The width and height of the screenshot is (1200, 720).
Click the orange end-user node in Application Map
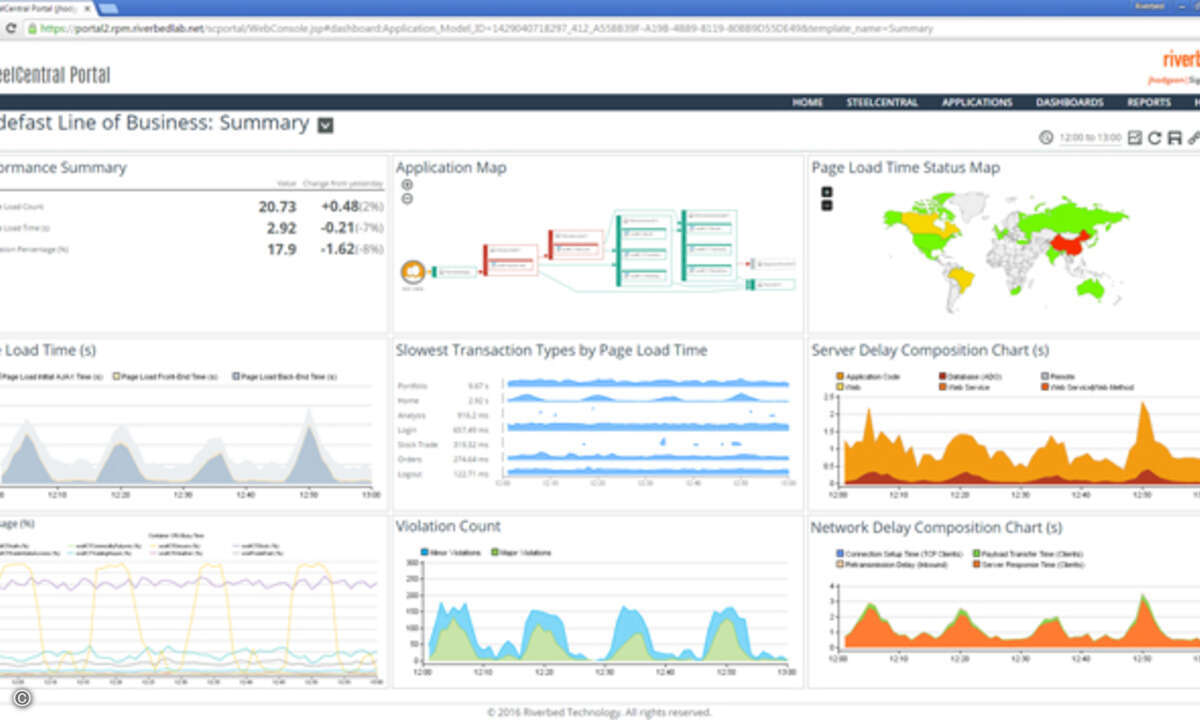[413, 271]
